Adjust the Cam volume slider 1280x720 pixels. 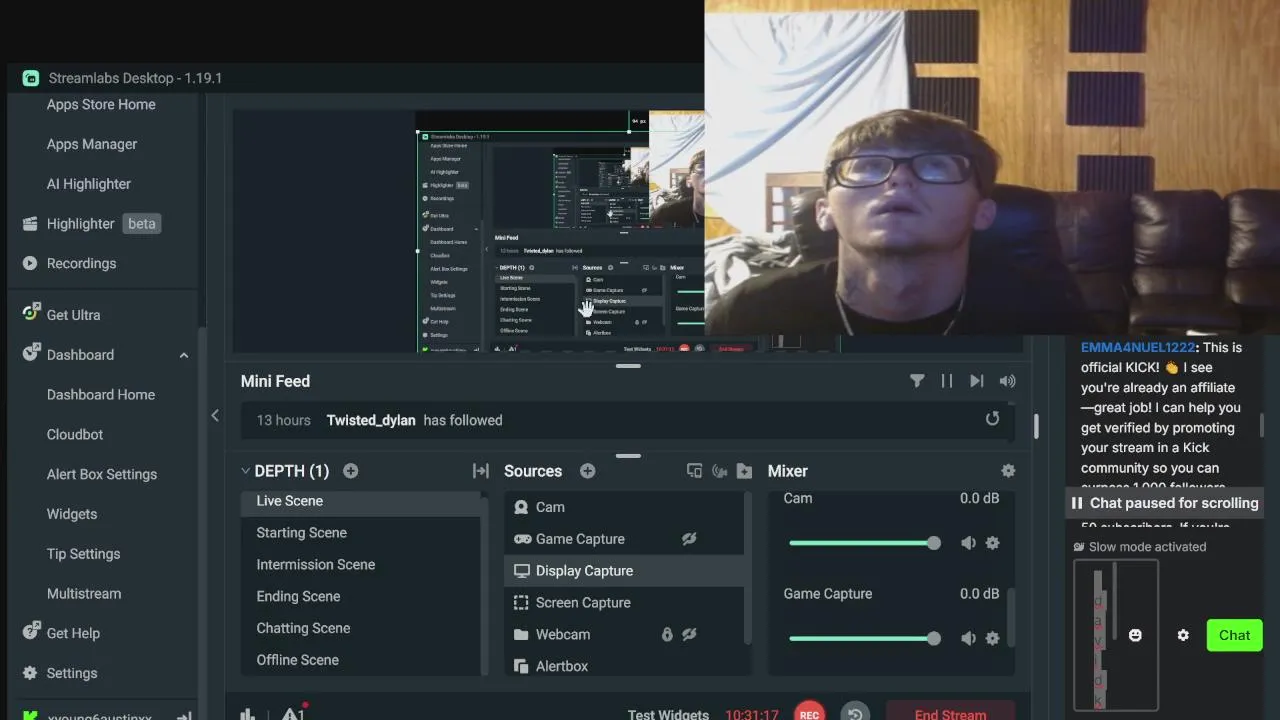(x=864, y=543)
